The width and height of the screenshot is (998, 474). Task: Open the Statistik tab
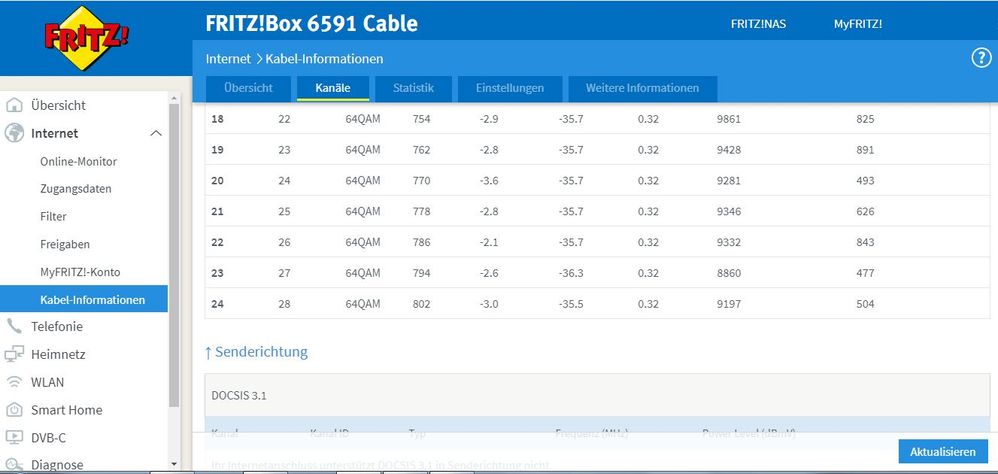pyautogui.click(x=413, y=88)
